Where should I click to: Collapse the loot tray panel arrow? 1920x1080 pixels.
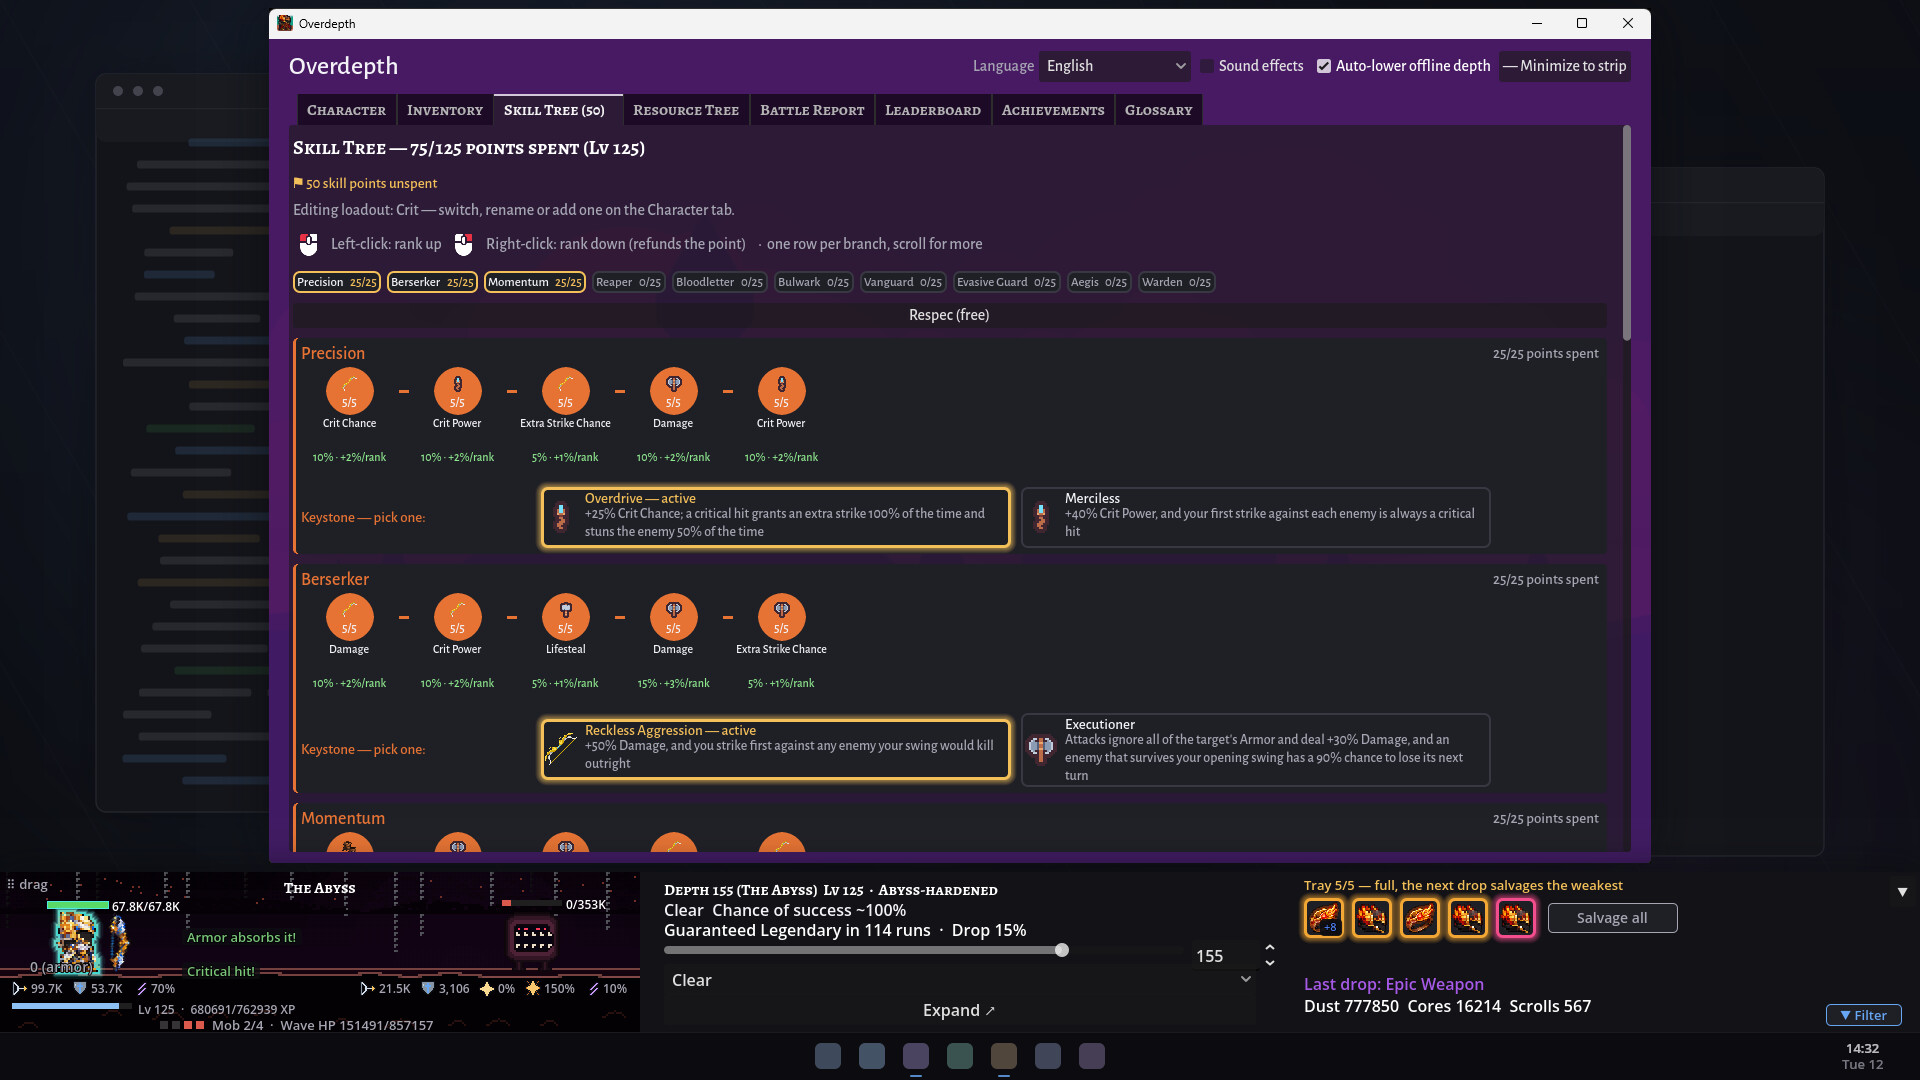(1902, 891)
